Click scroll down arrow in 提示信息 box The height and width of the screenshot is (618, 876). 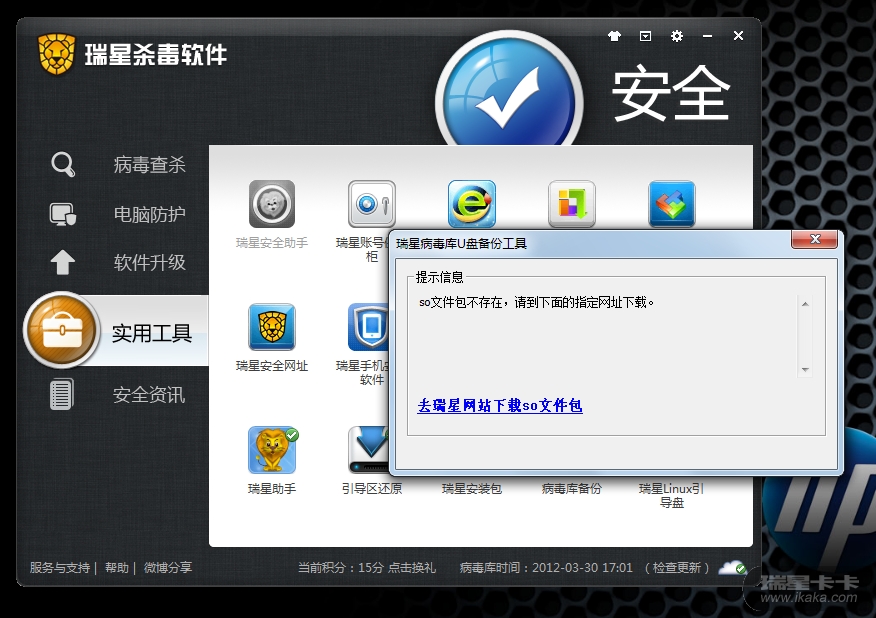[x=805, y=369]
